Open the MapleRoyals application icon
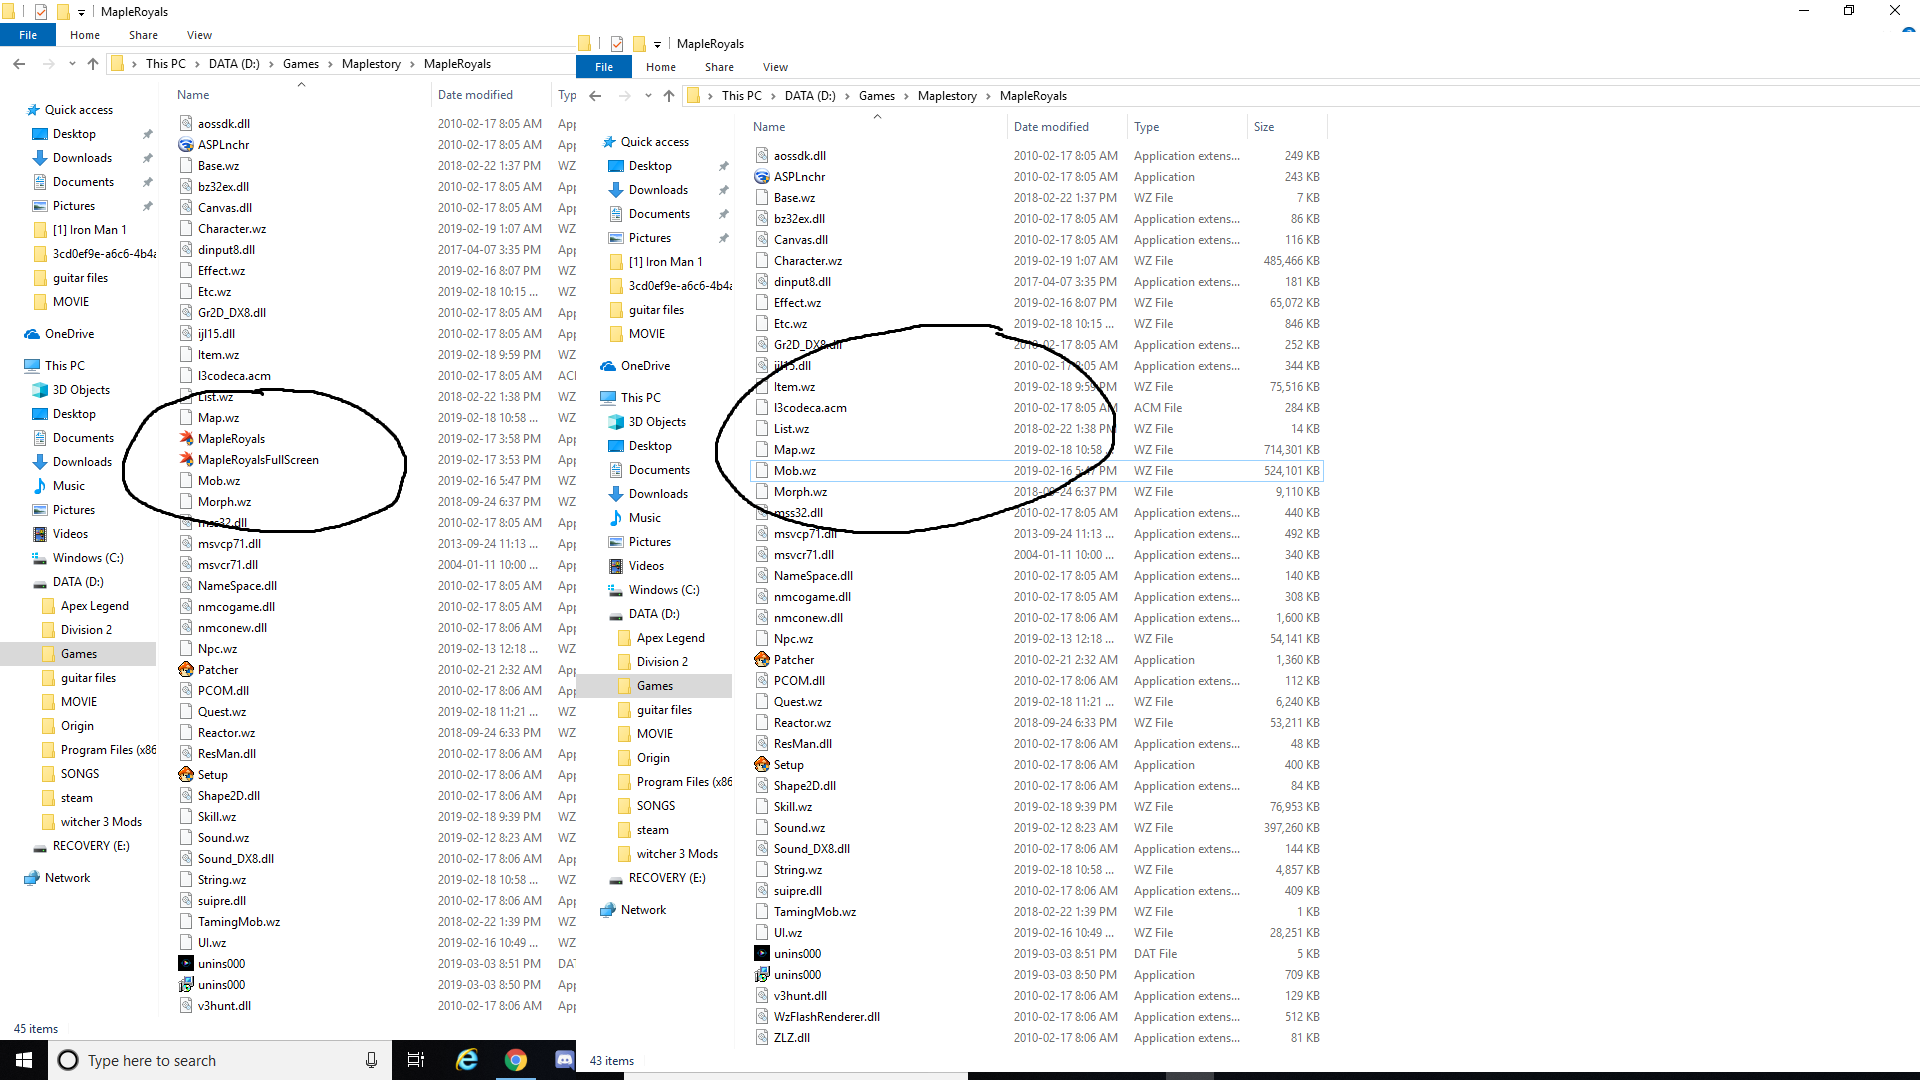The image size is (1920, 1080). pyautogui.click(x=186, y=438)
